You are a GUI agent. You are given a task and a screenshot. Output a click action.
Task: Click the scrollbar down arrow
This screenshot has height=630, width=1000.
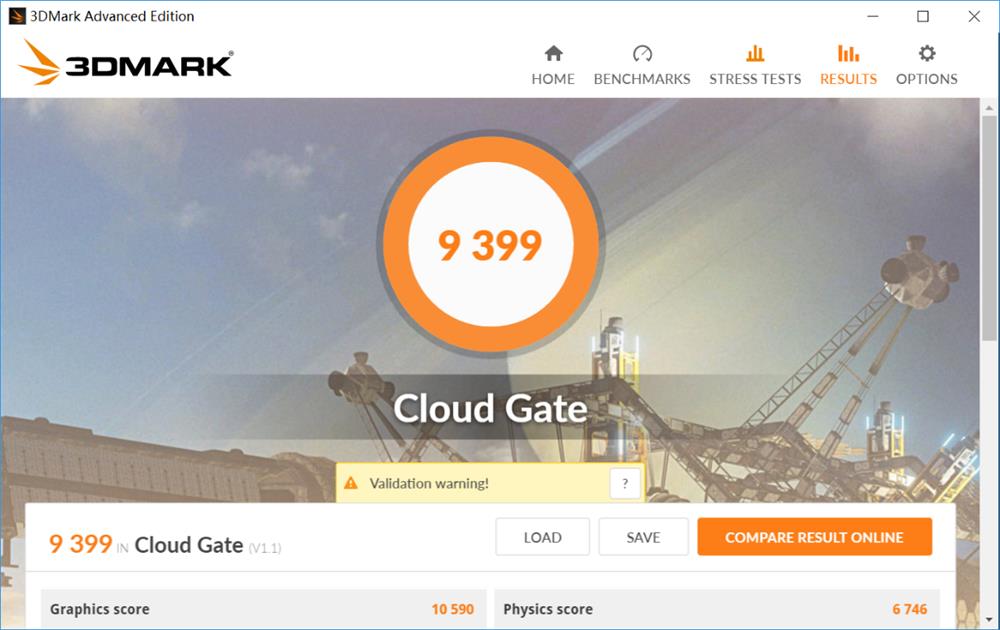coord(989,619)
